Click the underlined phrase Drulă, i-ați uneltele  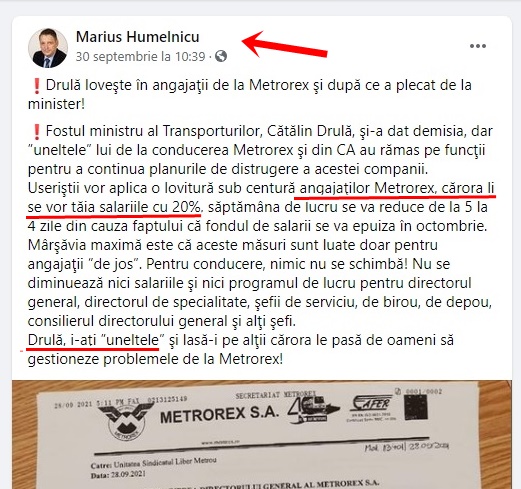point(96,340)
